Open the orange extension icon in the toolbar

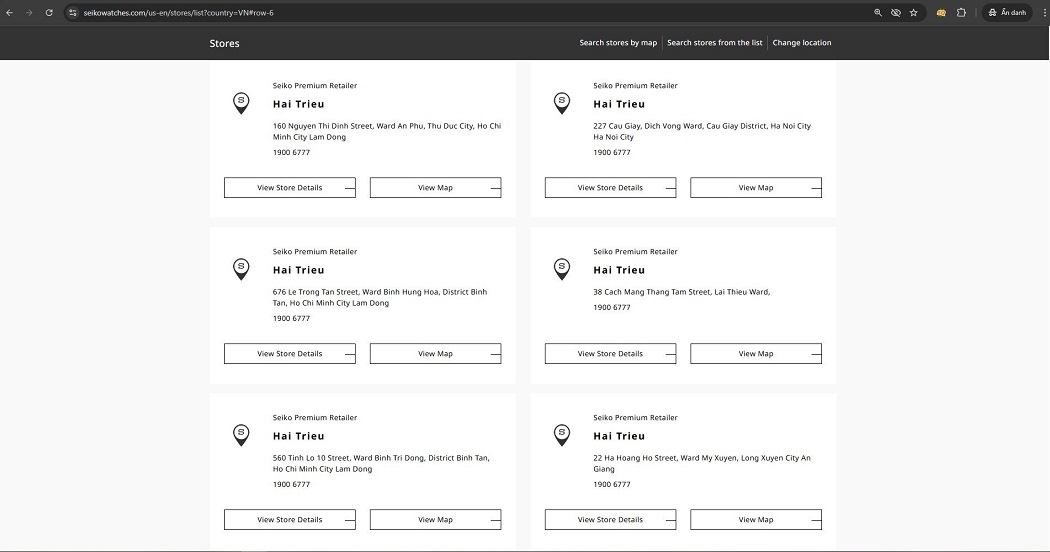[x=941, y=13]
